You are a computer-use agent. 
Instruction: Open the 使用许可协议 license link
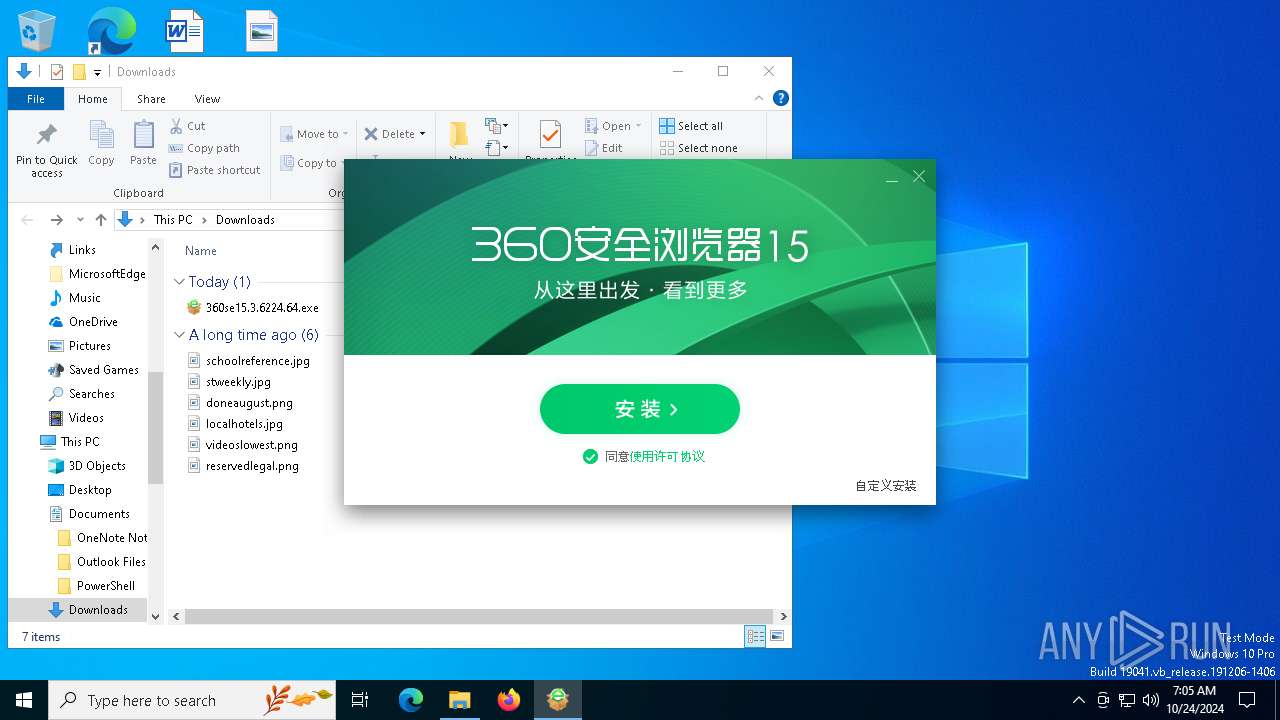coord(667,456)
